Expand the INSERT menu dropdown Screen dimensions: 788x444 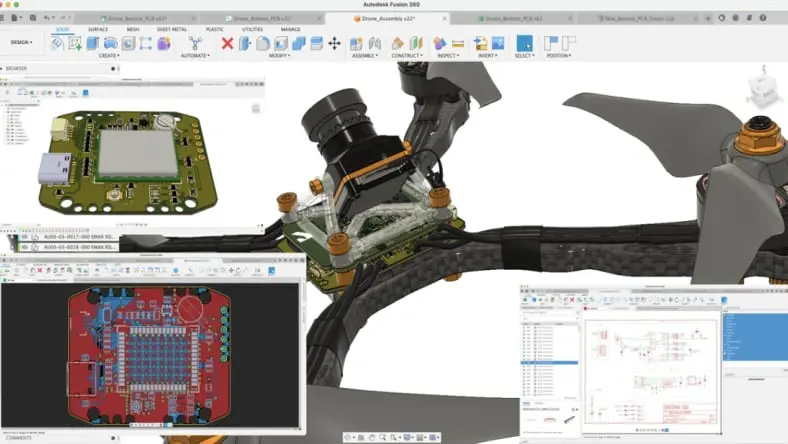488,55
